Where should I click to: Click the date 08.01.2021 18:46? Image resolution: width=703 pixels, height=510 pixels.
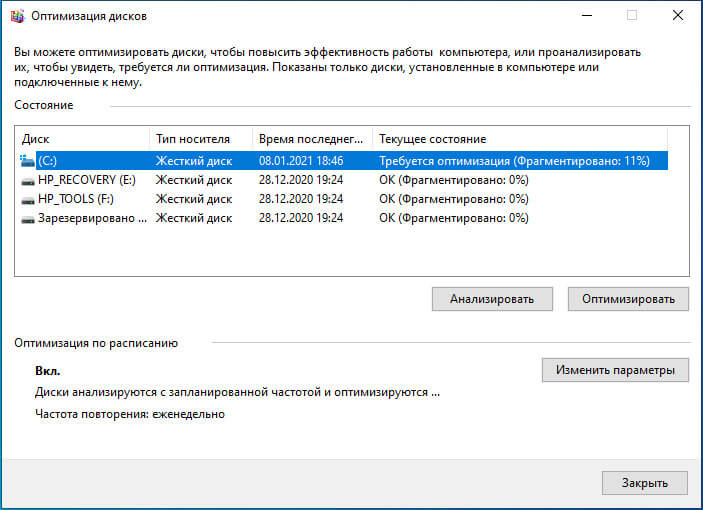click(x=301, y=161)
